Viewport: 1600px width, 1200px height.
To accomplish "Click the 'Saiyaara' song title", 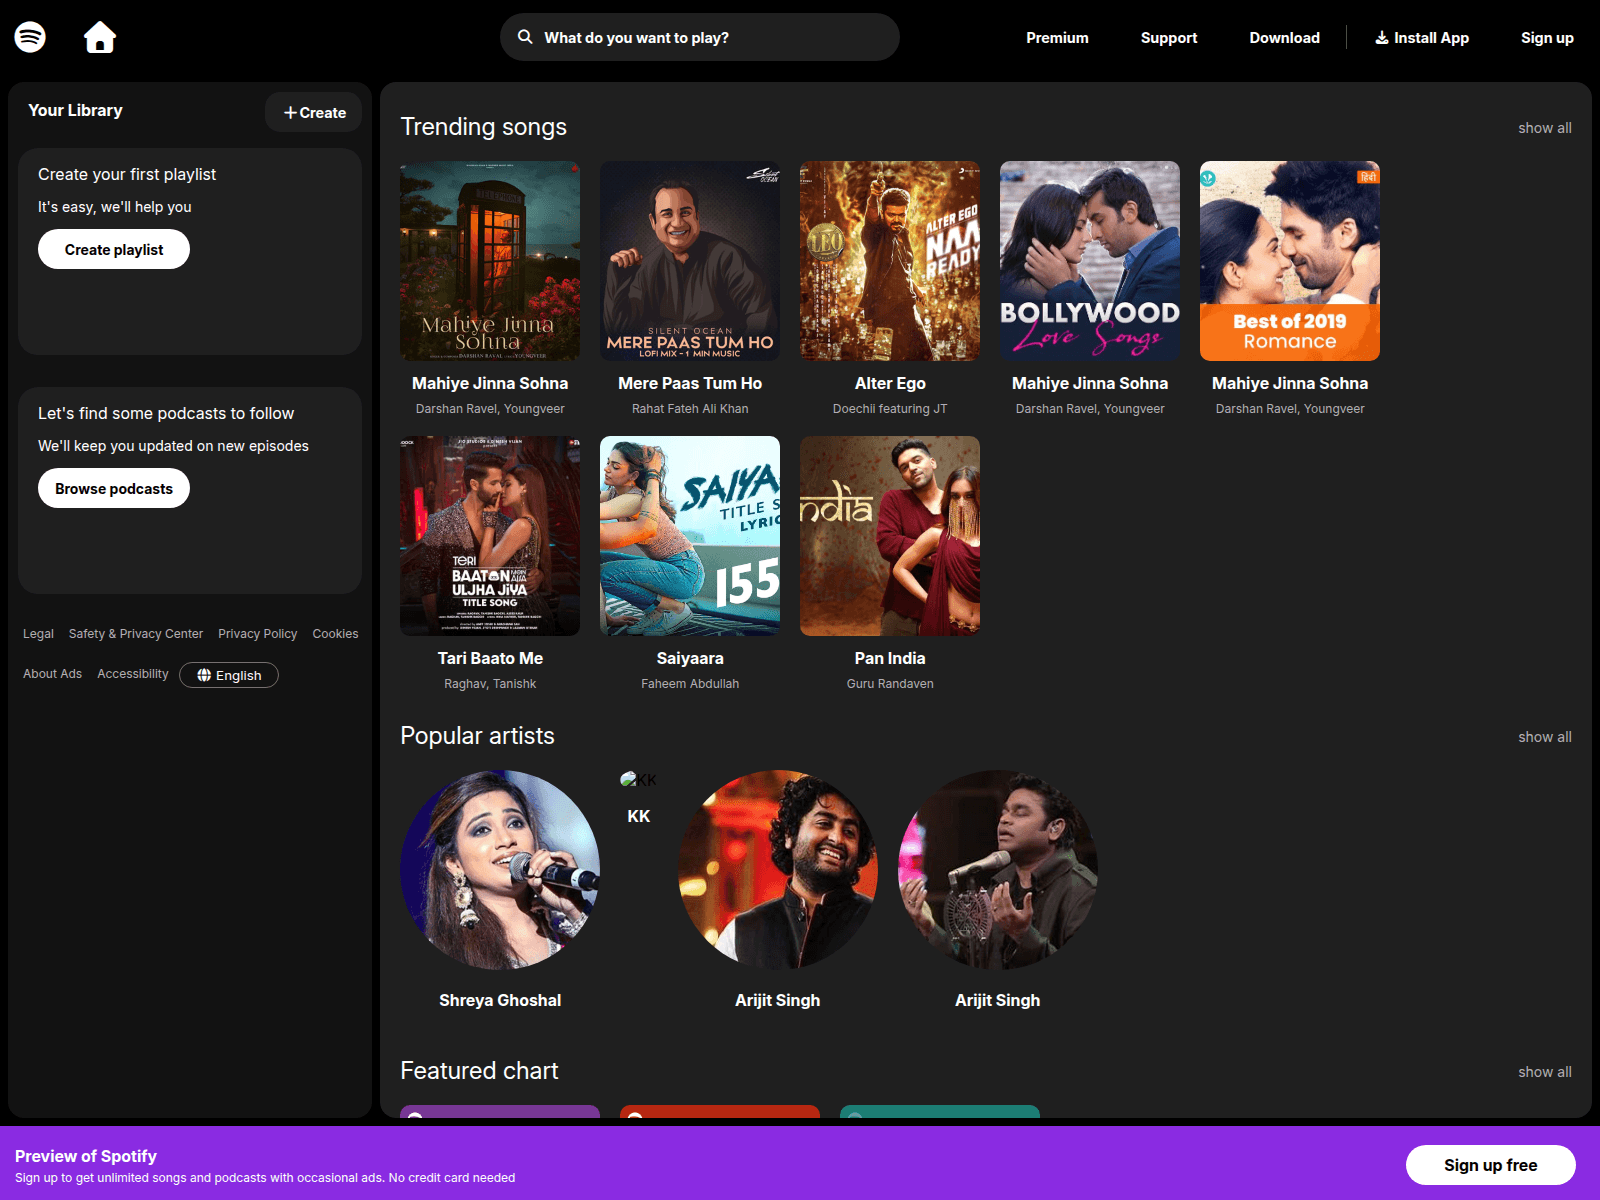I will (x=690, y=658).
